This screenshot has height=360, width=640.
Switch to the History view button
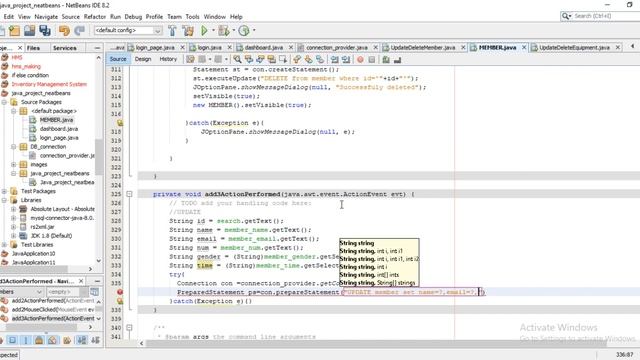(x=168, y=59)
